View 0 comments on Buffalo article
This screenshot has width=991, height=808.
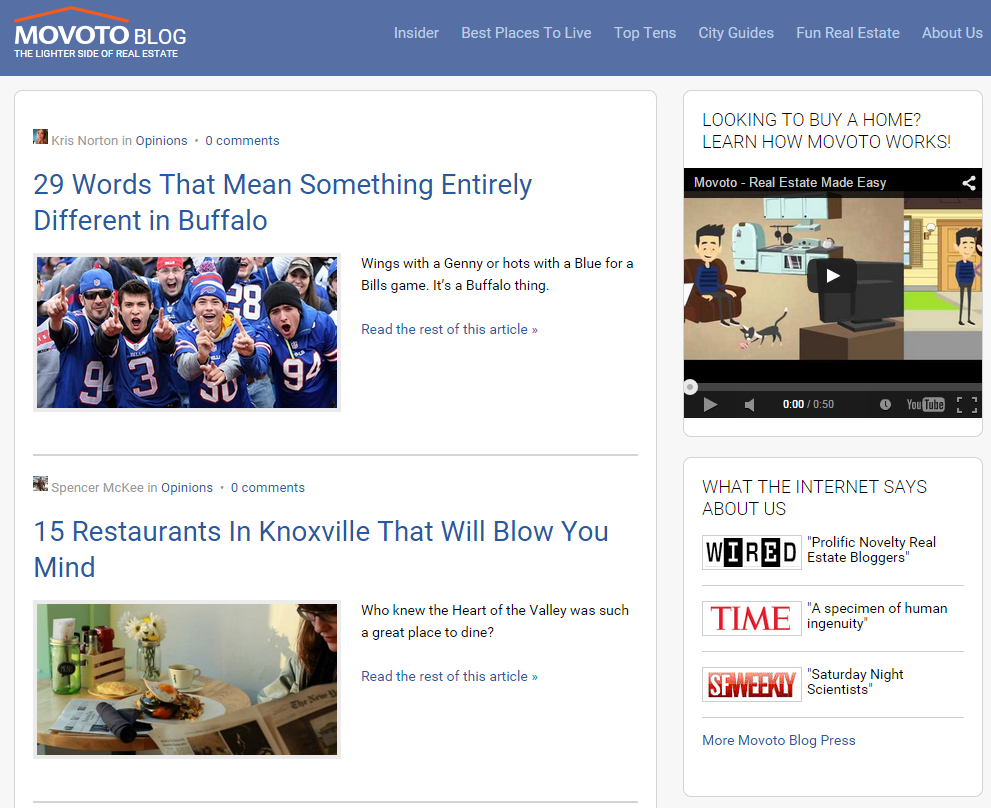pyautogui.click(x=242, y=140)
